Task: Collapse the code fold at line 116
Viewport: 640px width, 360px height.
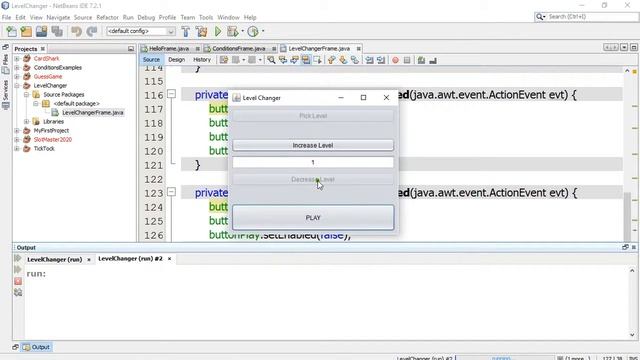Action: point(172,94)
